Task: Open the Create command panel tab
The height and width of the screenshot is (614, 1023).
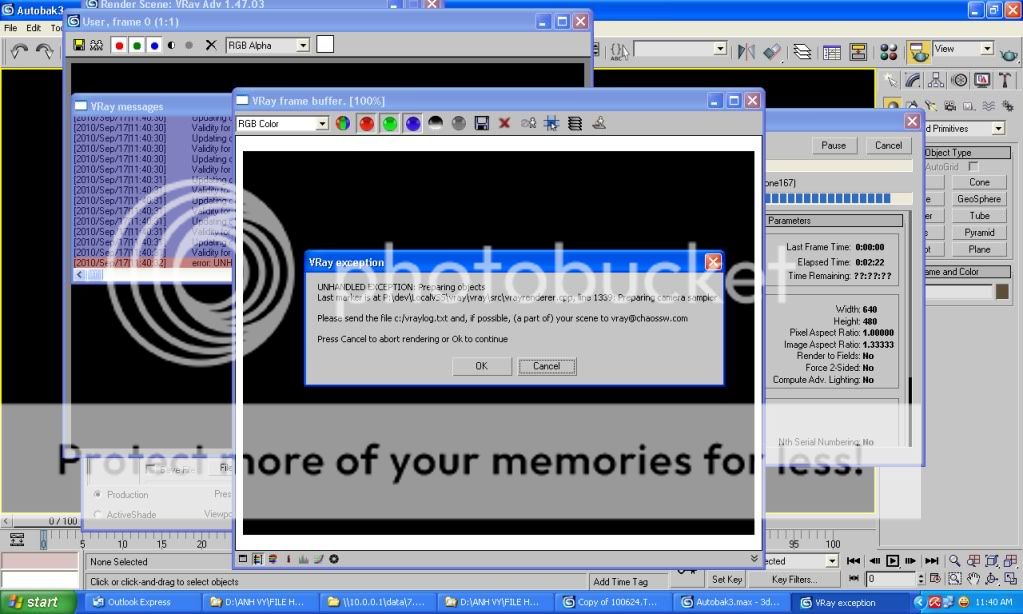Action: [891, 80]
